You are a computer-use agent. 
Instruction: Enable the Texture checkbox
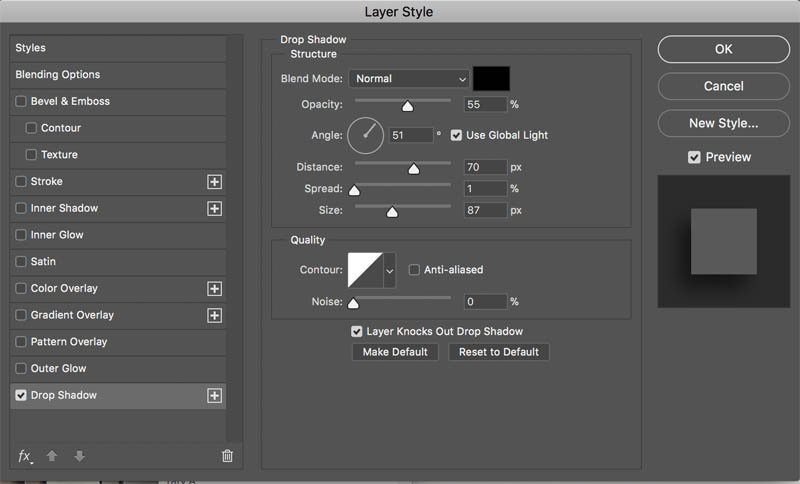tap(31, 154)
